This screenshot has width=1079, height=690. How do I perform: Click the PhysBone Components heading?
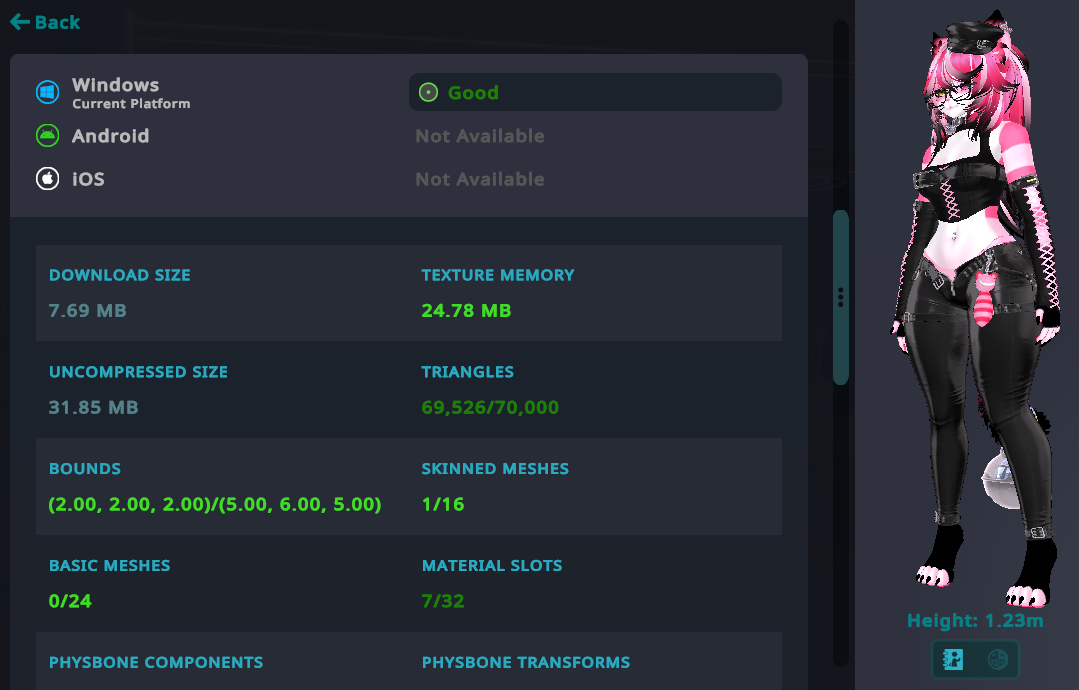156,663
